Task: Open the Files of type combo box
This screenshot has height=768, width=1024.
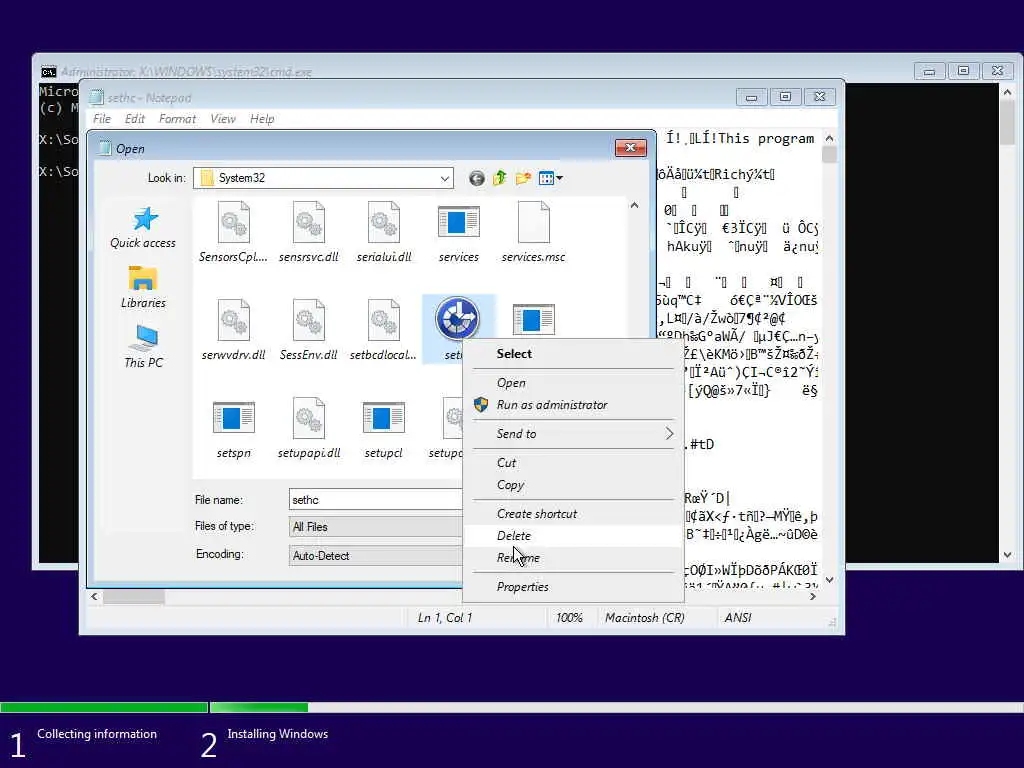Action: [376, 526]
